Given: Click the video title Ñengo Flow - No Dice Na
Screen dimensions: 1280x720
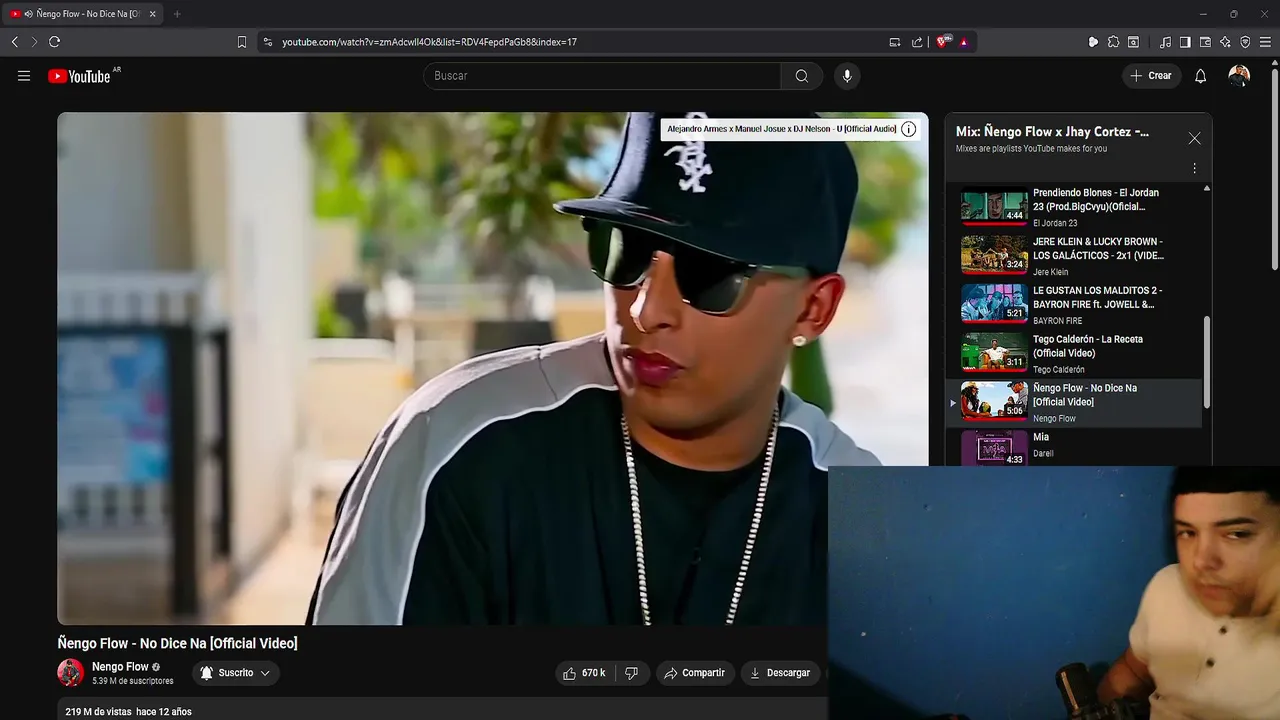Looking at the screenshot, I should pos(177,643).
